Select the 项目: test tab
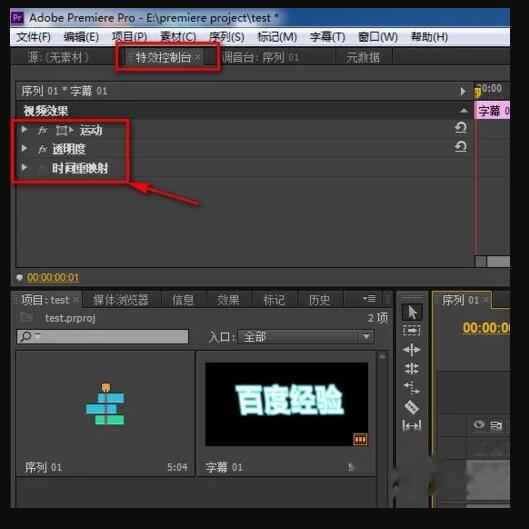This screenshot has width=529, height=529. 45,300
